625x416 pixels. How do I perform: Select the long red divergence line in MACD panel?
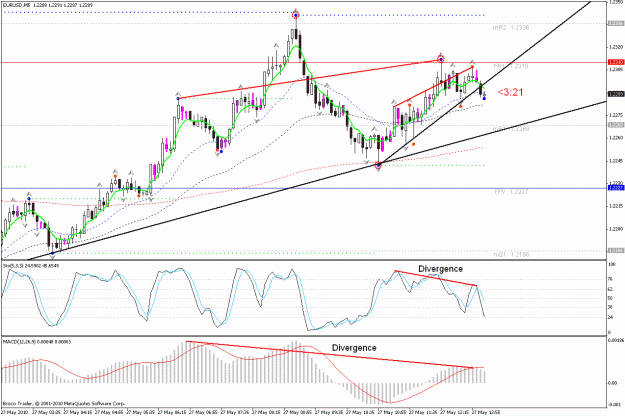click(x=329, y=355)
